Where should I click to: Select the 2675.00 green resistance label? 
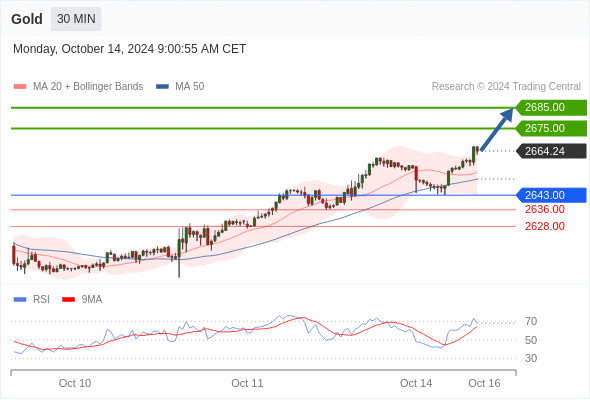tap(551, 128)
